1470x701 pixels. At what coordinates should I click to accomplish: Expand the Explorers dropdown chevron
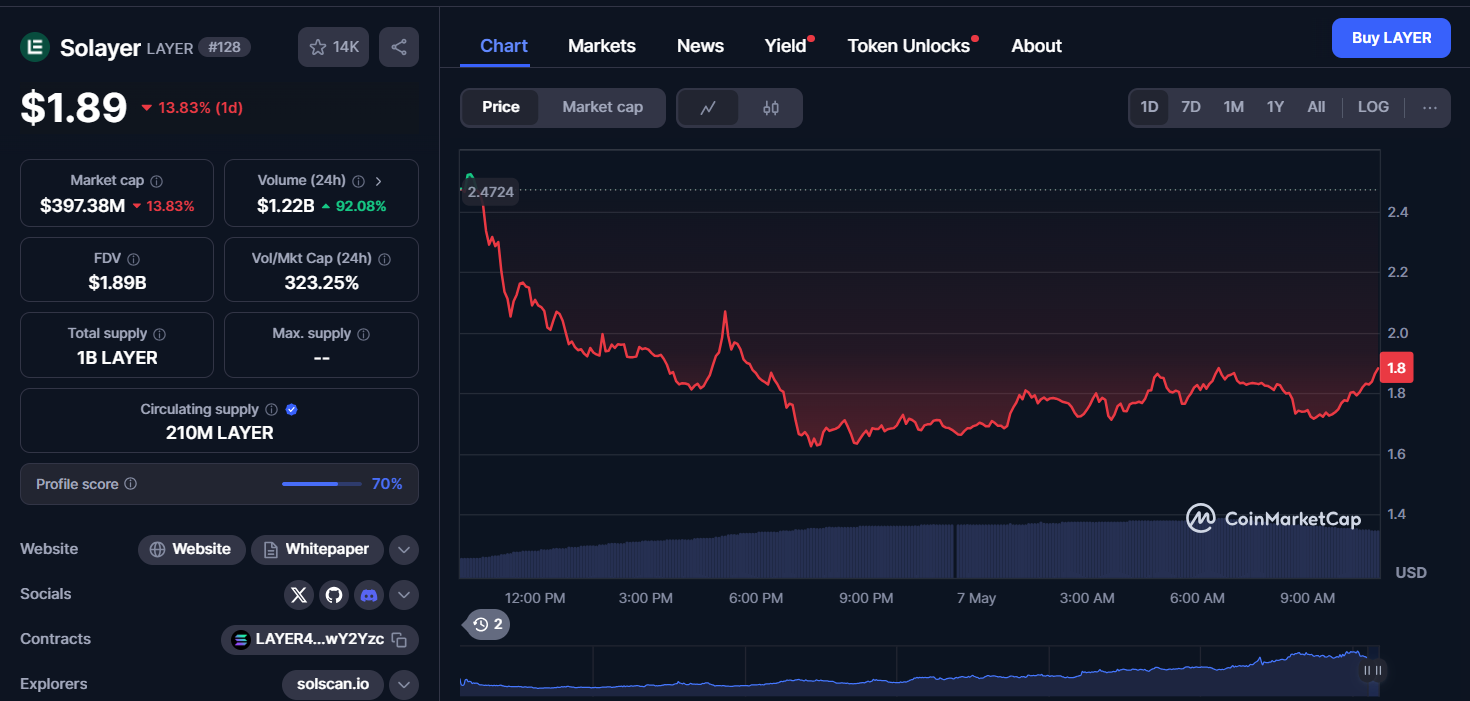pos(403,685)
